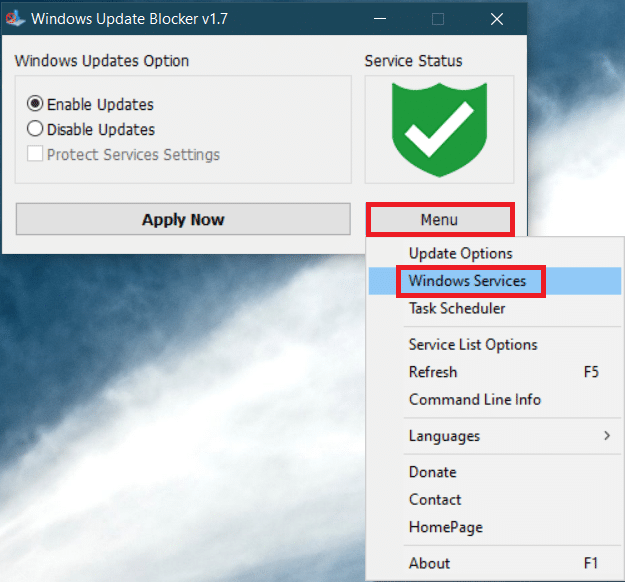Minimize the Windows Update Blocker window
This screenshot has width=625, height=582.
(x=380, y=19)
